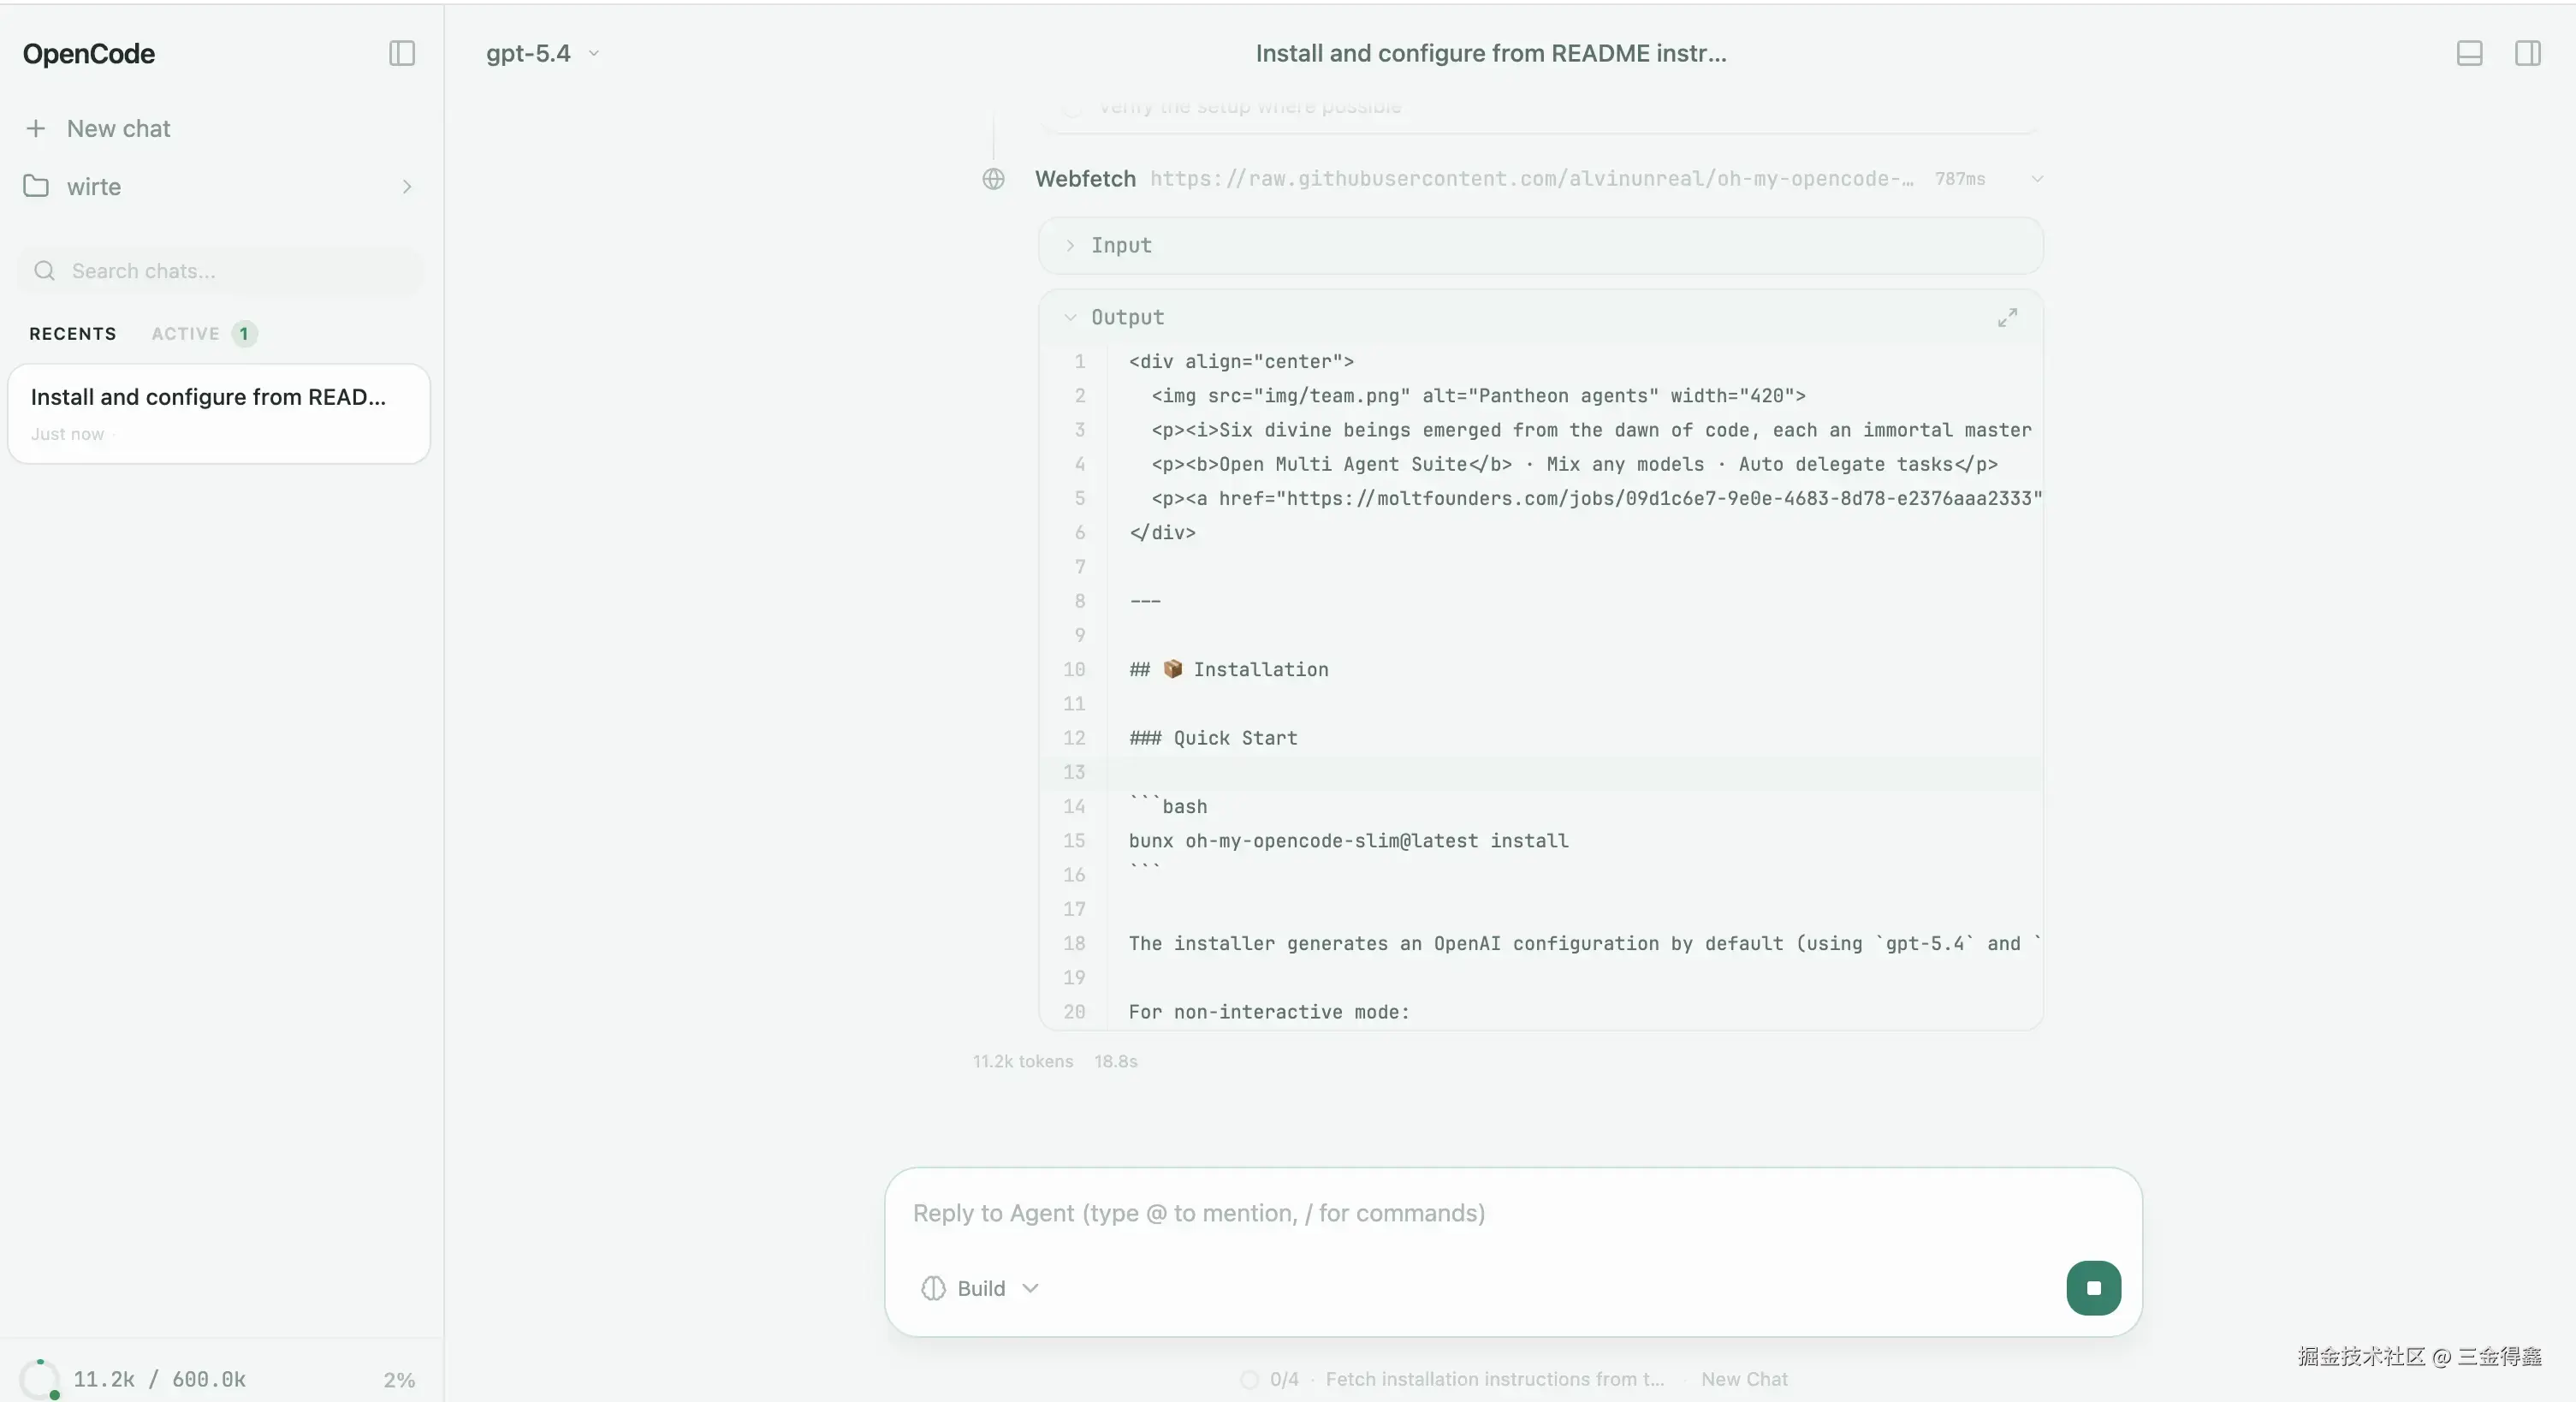Collapse the Webfetch tool call chevron
The width and height of the screenshot is (2576, 1402).
[x=2037, y=179]
